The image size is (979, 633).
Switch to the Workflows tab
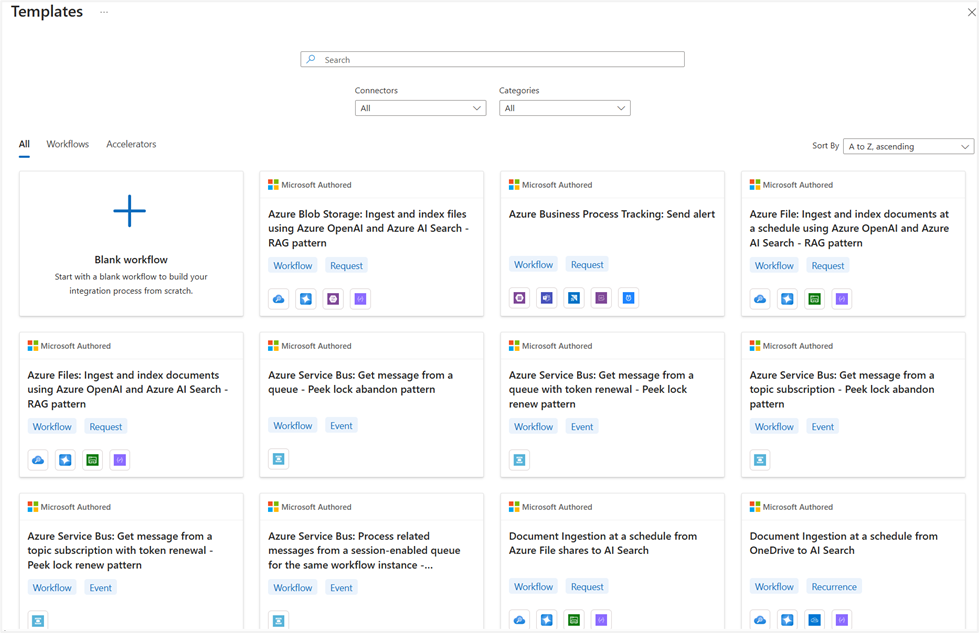point(67,144)
